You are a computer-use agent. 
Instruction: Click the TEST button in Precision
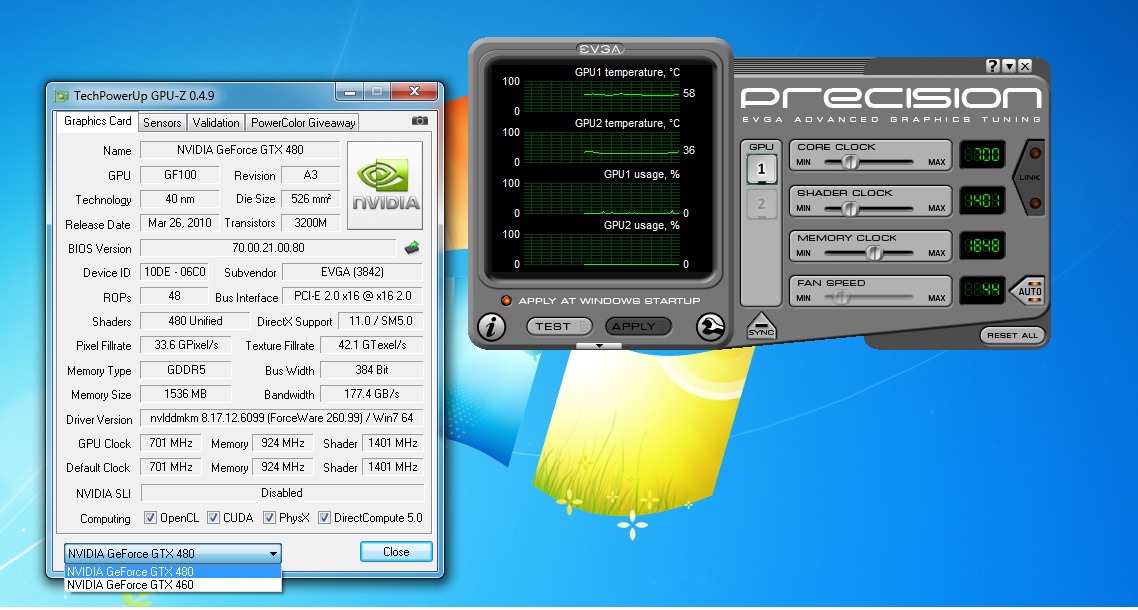pos(559,327)
